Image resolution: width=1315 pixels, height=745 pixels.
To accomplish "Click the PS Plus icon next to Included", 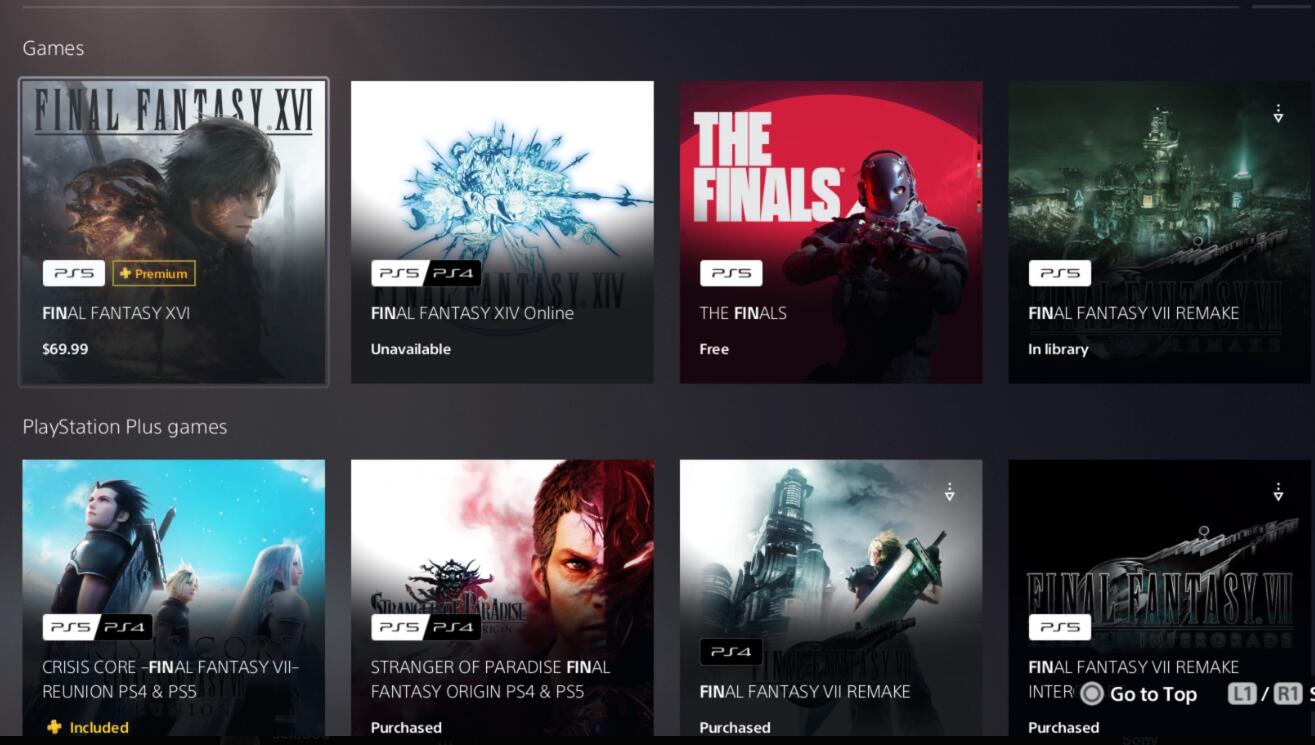I will point(53,727).
